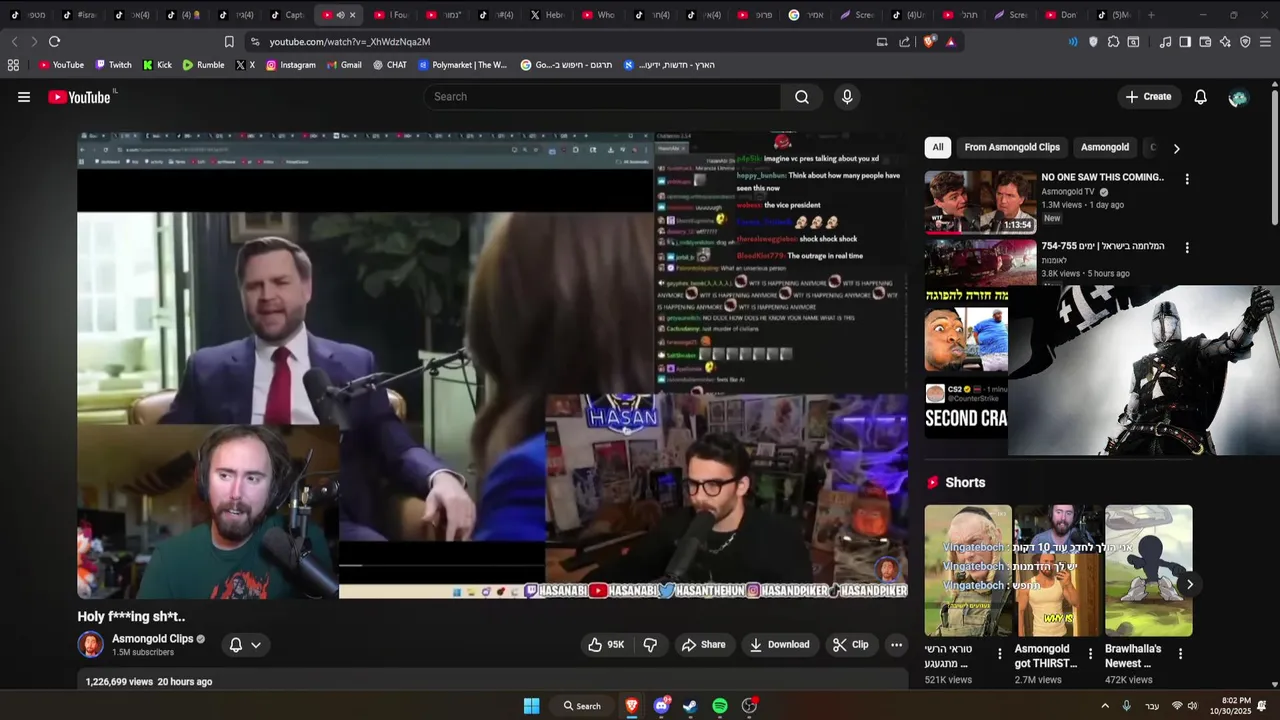Open the Polymarket bookmark
Viewport: 1280px width, 720px height.
pos(463,65)
